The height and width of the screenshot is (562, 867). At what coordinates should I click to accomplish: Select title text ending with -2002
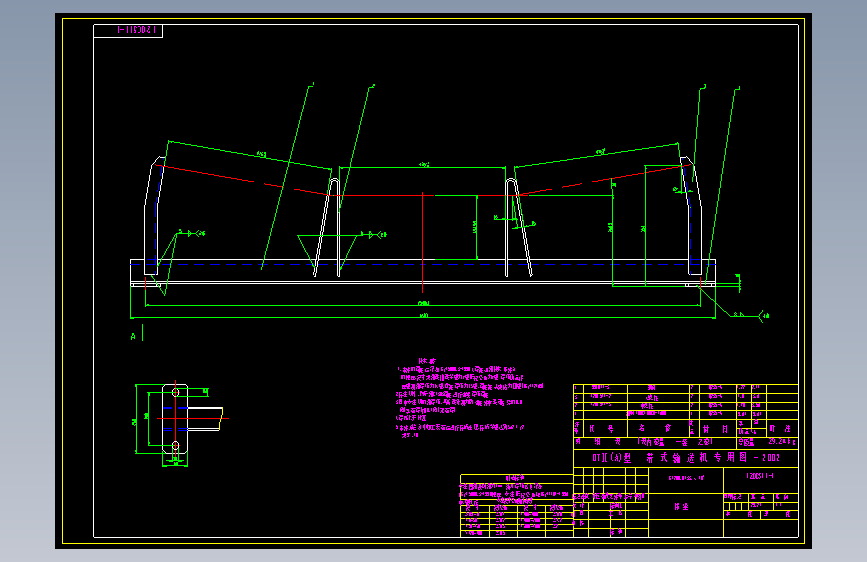(x=686, y=457)
